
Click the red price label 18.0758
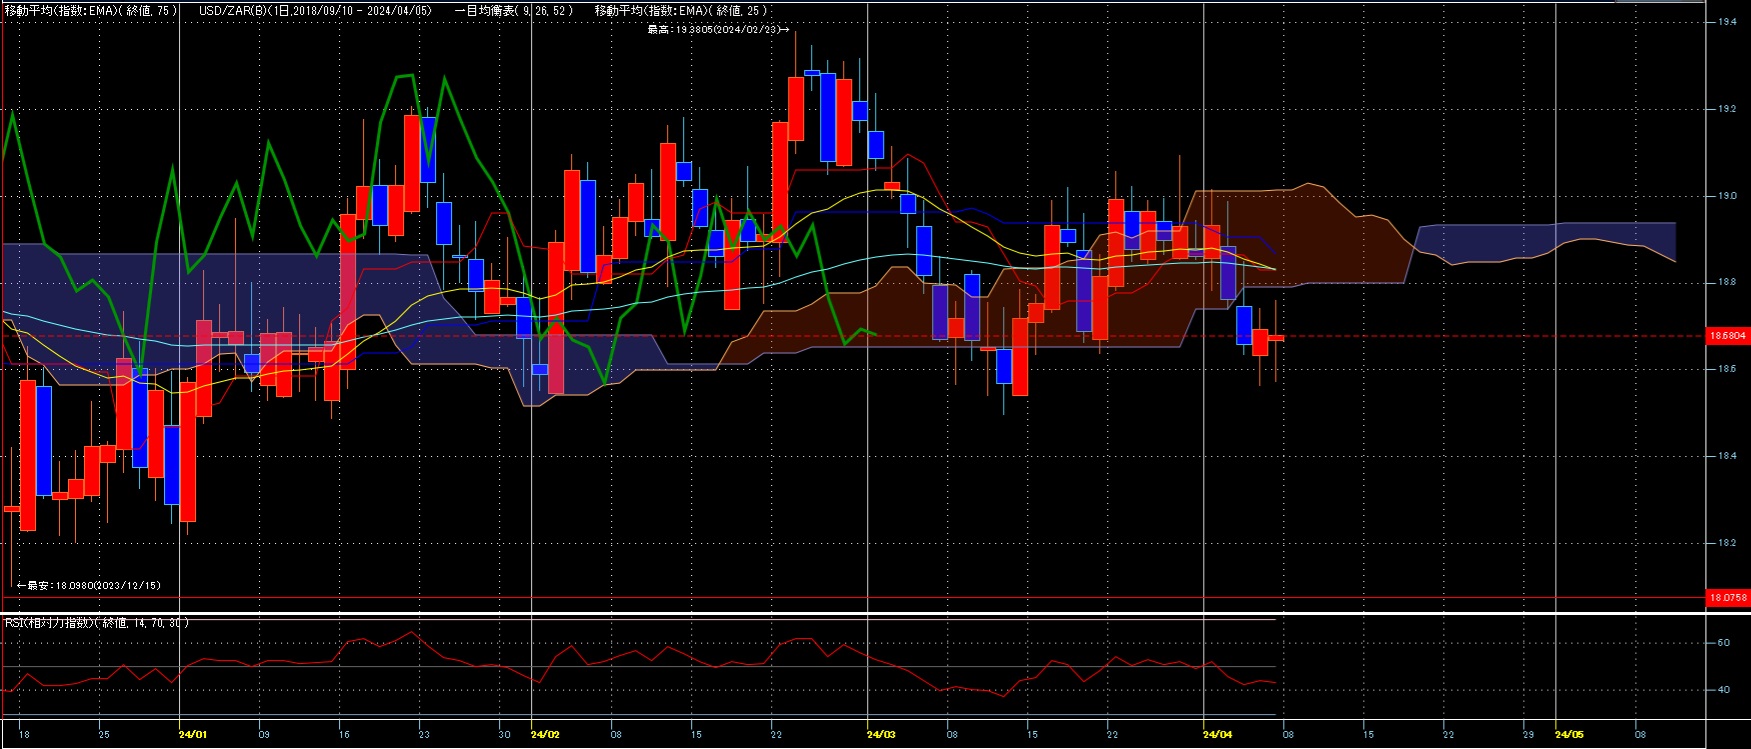1727,598
